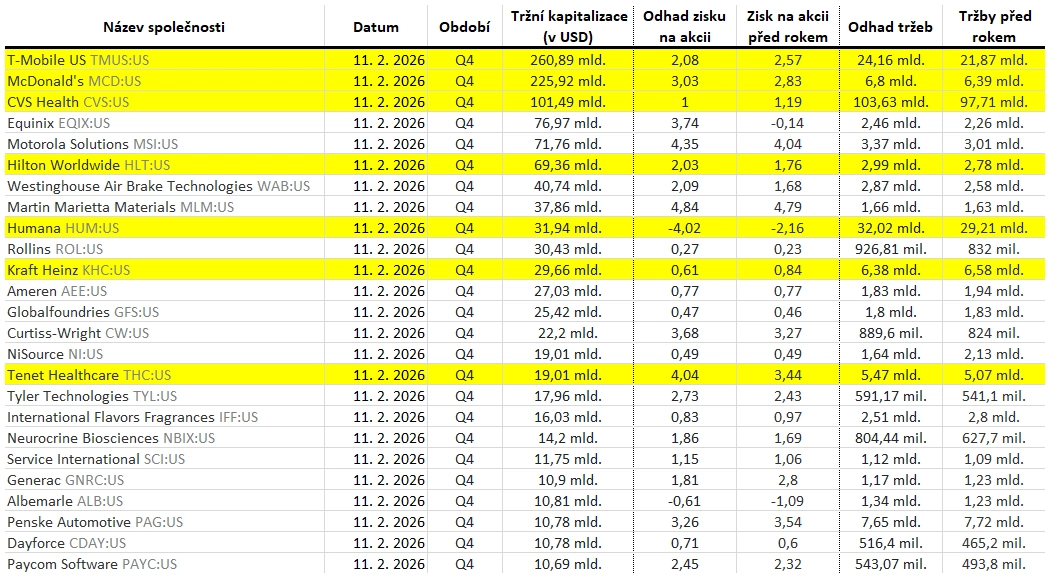Click Paycom prior revenue 493,8 mil.

point(994,565)
